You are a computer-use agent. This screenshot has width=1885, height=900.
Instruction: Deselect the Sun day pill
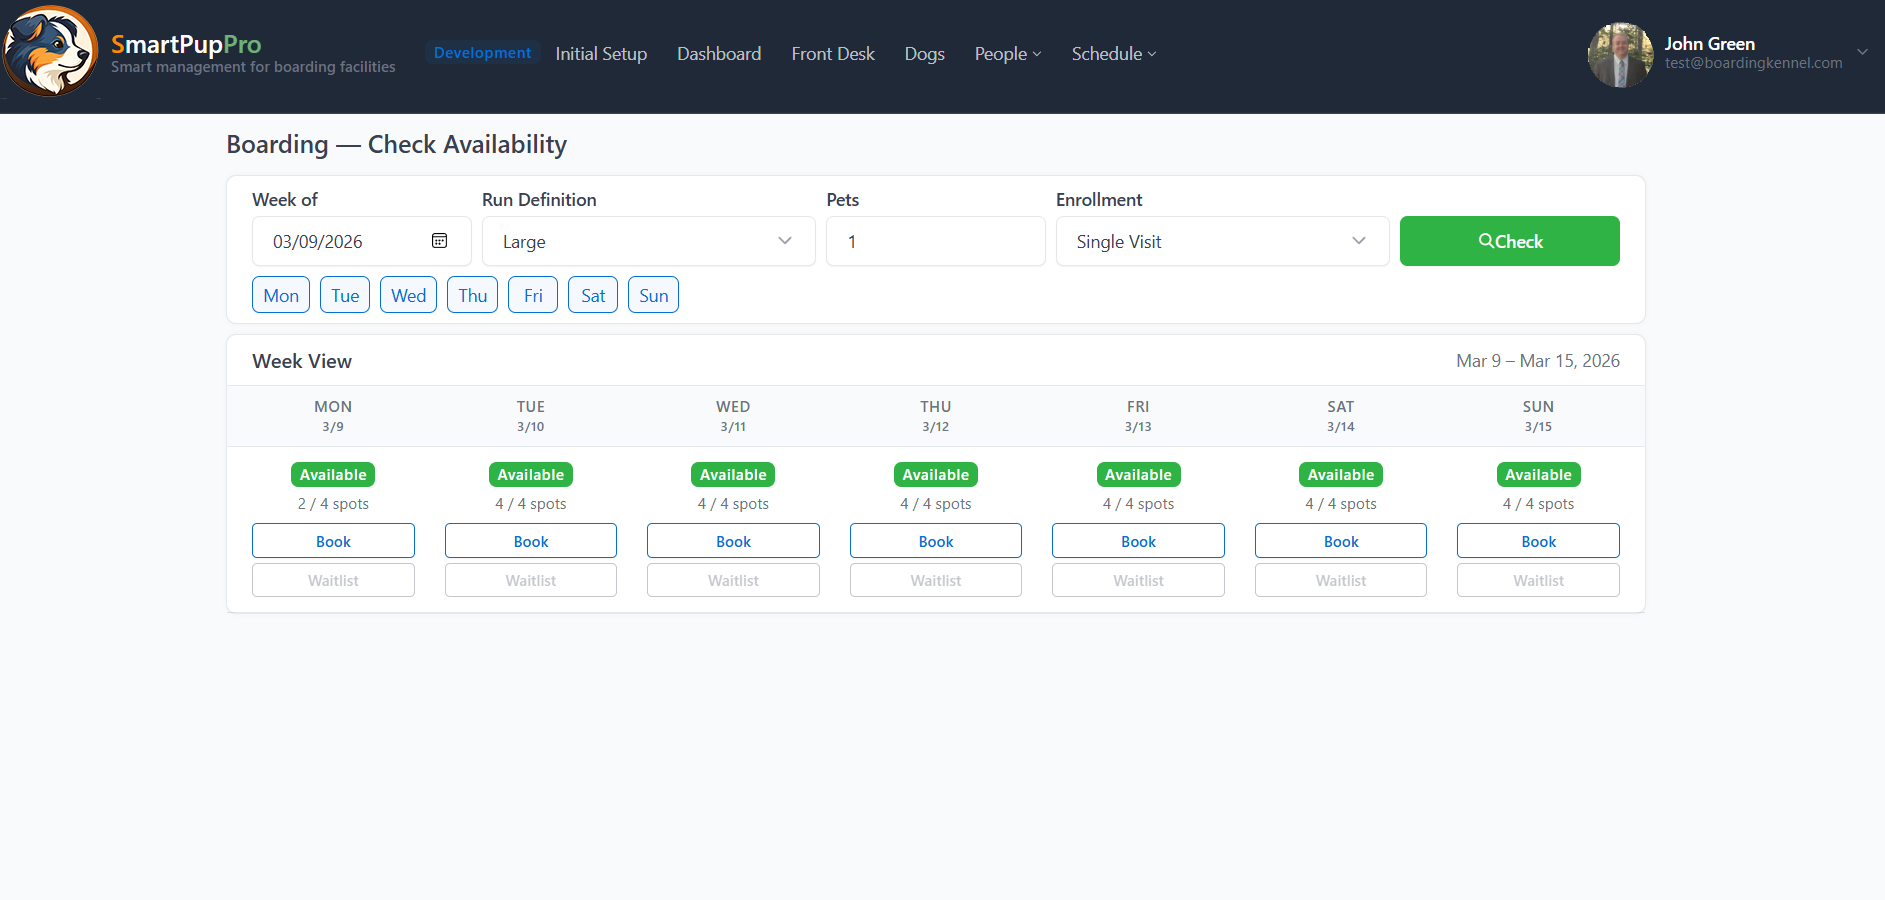coord(653,294)
